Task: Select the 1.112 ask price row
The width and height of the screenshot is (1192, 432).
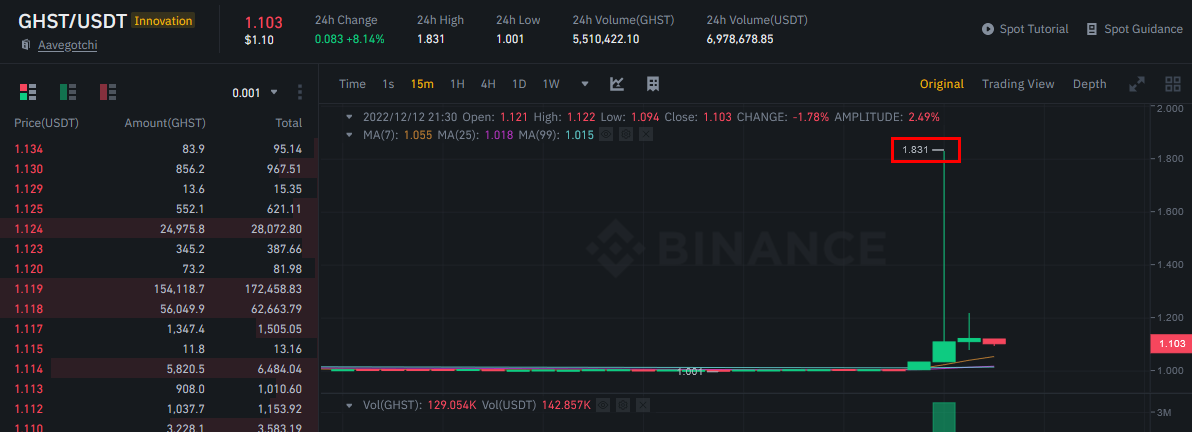Action: (159, 408)
